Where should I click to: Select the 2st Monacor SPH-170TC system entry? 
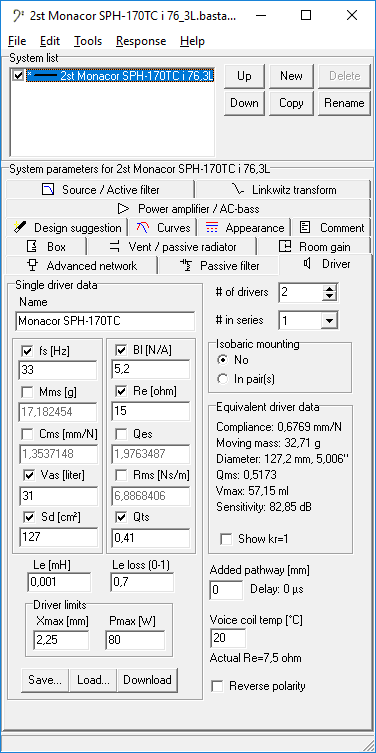(x=120, y=75)
